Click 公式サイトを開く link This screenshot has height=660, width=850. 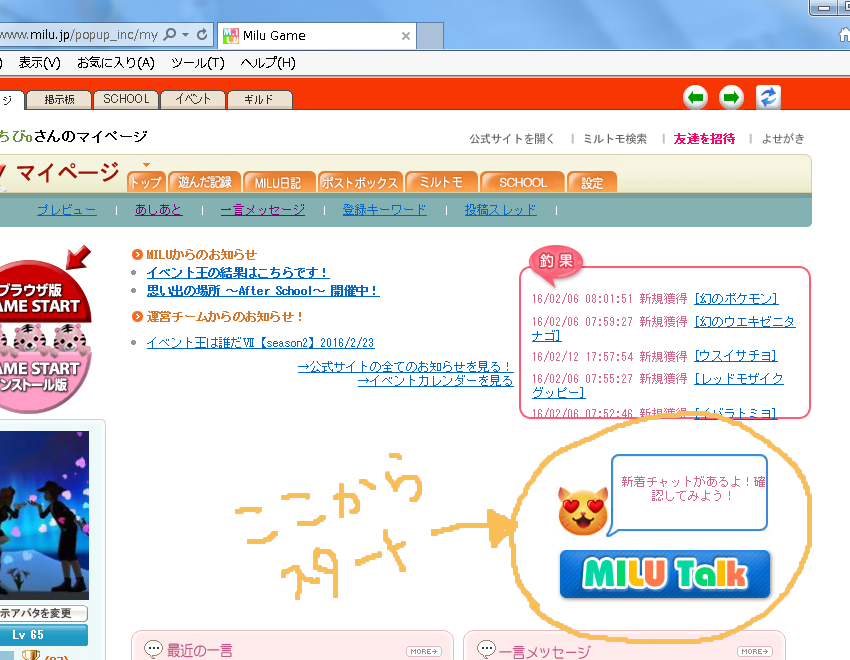512,139
